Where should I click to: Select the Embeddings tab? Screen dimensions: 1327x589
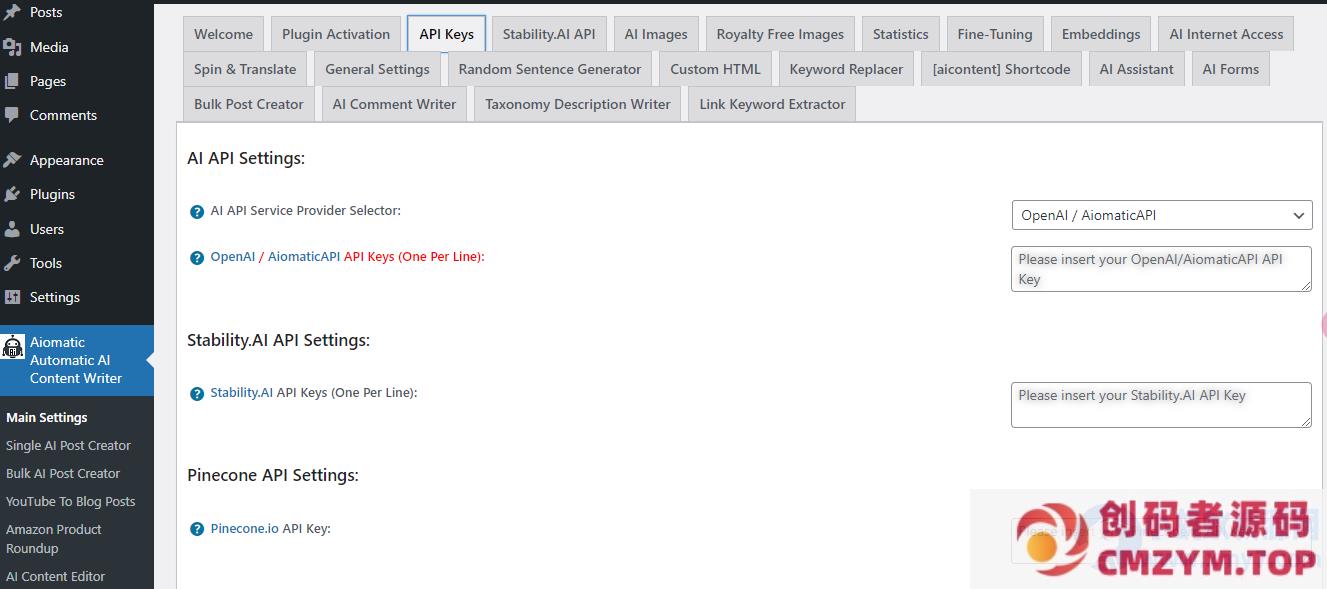tap(1100, 34)
